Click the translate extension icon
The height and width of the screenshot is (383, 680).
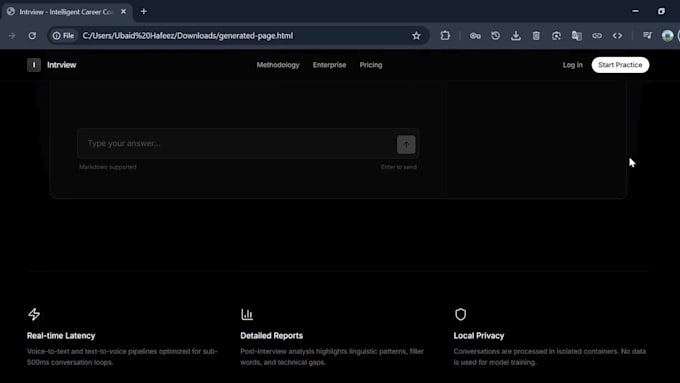point(576,36)
